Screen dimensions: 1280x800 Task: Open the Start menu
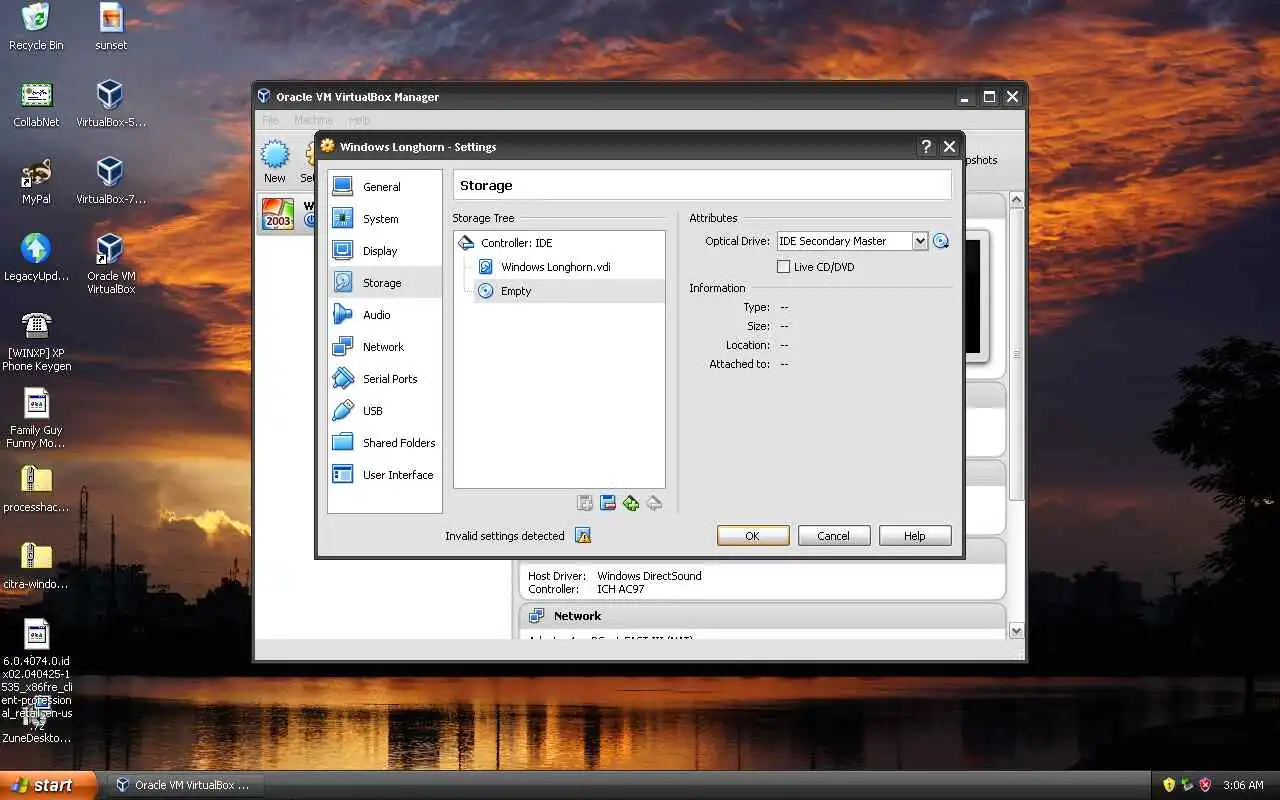pyautogui.click(x=48, y=785)
